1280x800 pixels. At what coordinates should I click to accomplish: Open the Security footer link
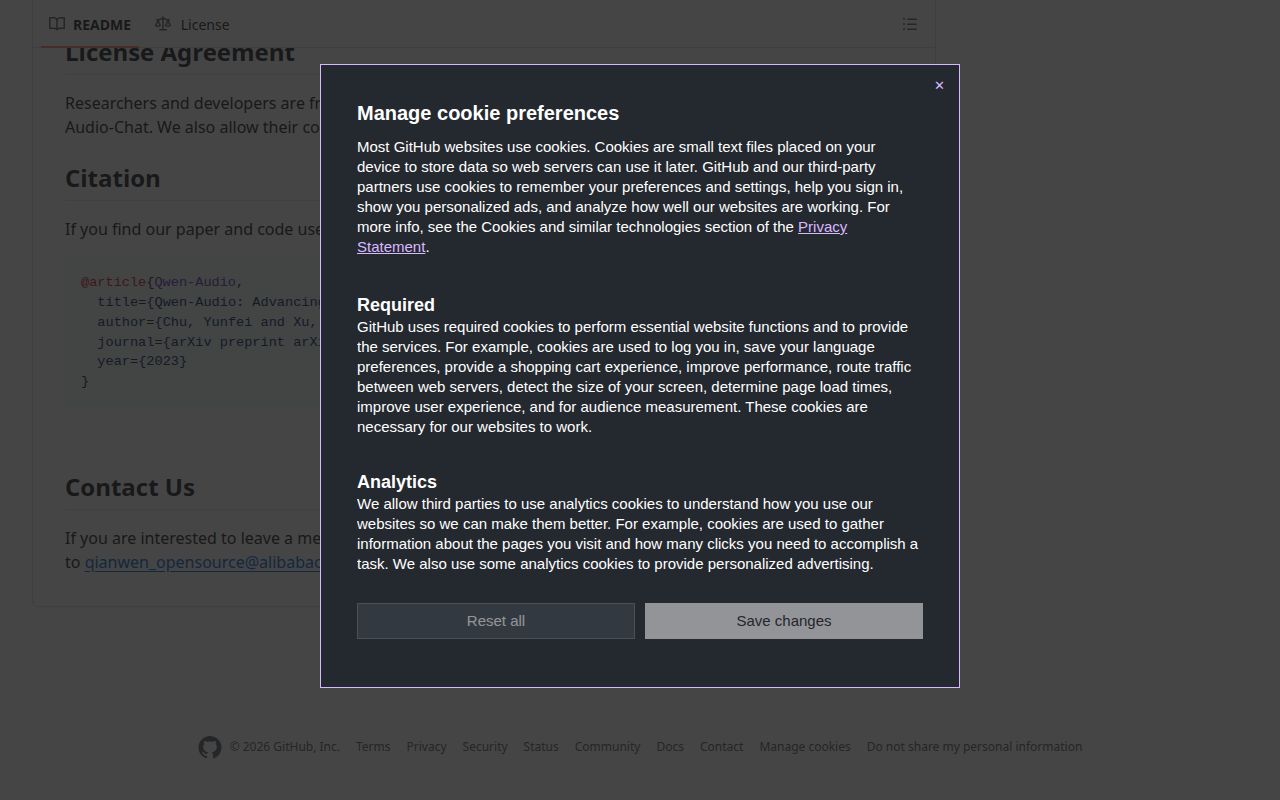click(485, 747)
